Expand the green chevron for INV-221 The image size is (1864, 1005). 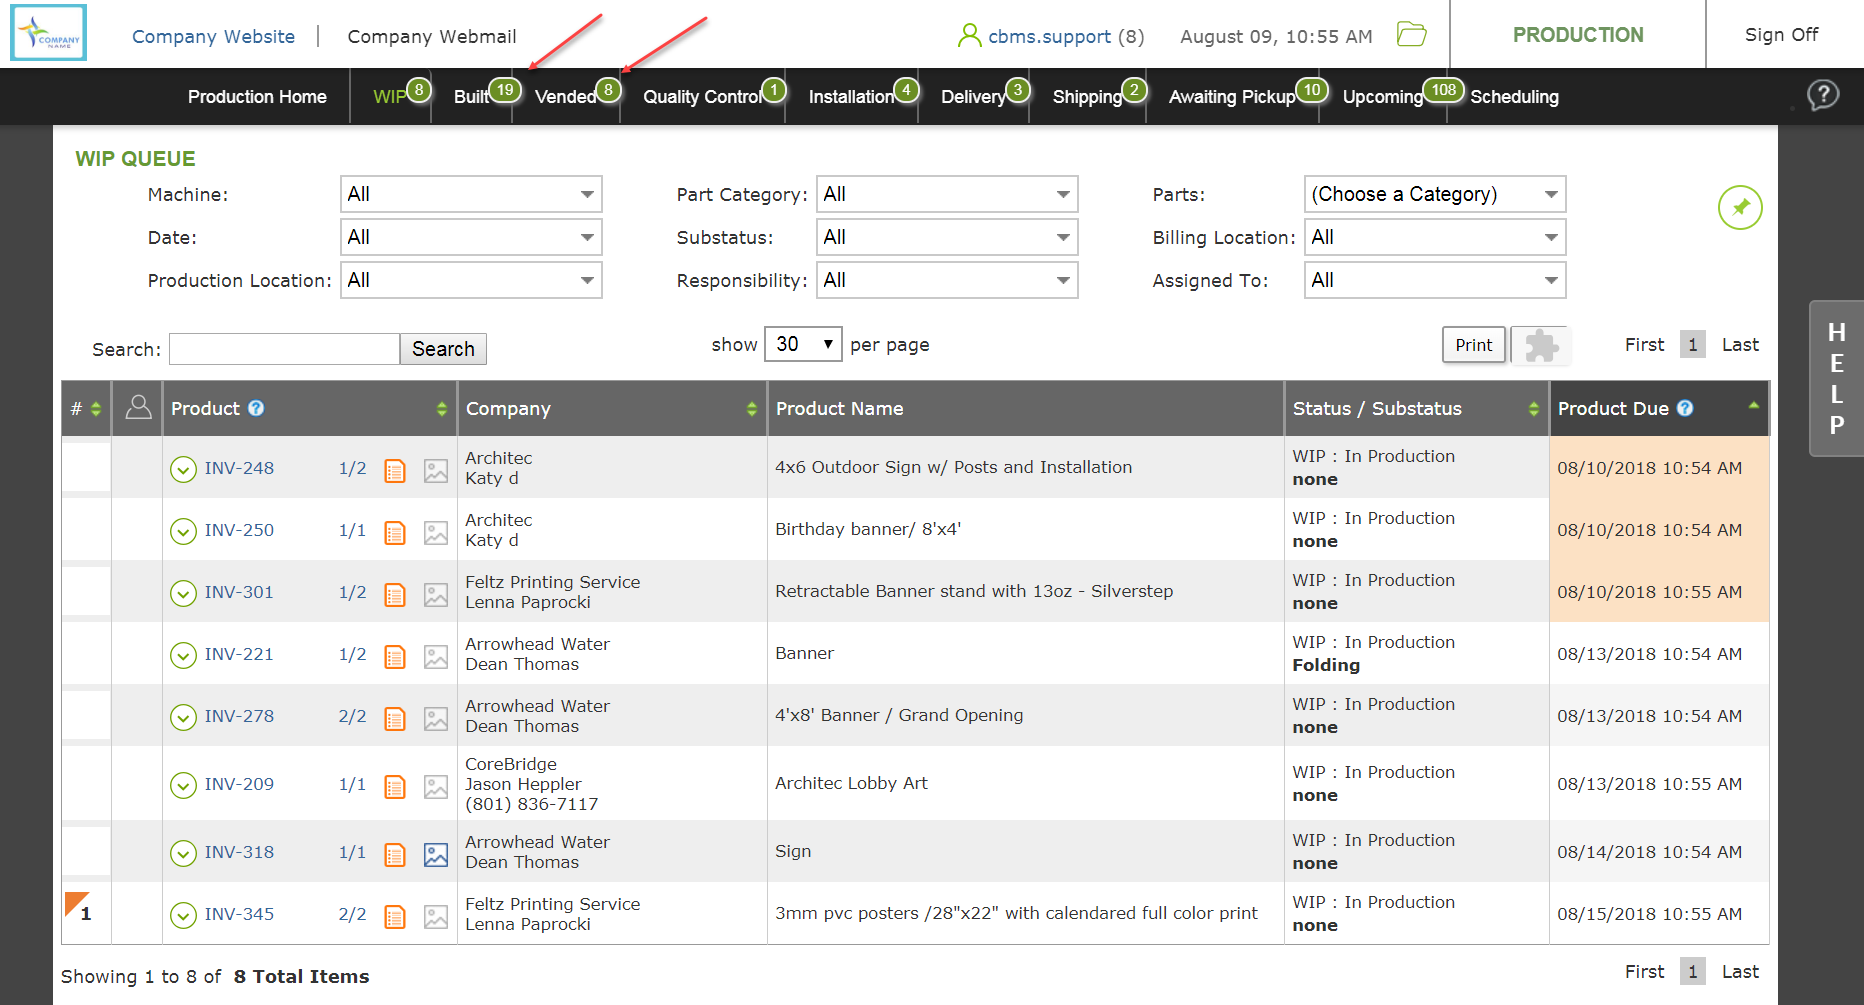point(183,655)
